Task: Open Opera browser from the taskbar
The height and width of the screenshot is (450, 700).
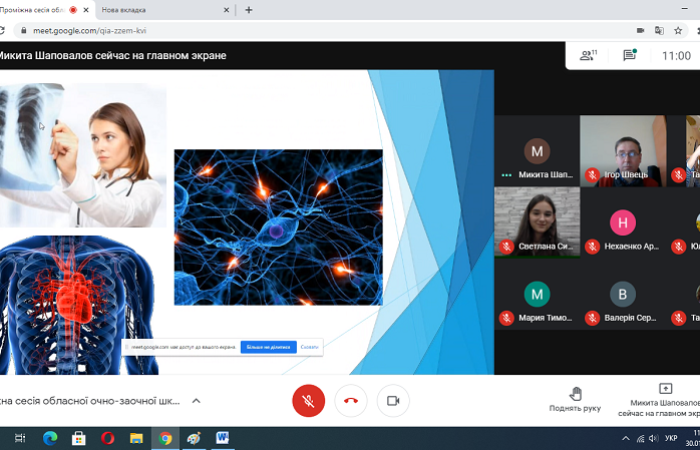Action: tap(107, 438)
